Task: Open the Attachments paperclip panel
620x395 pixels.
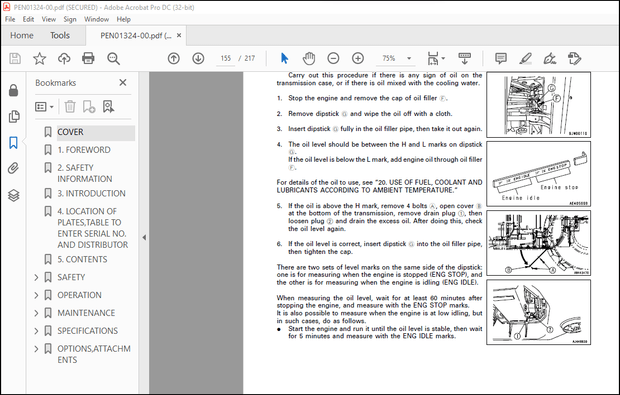Action: pos(13,168)
